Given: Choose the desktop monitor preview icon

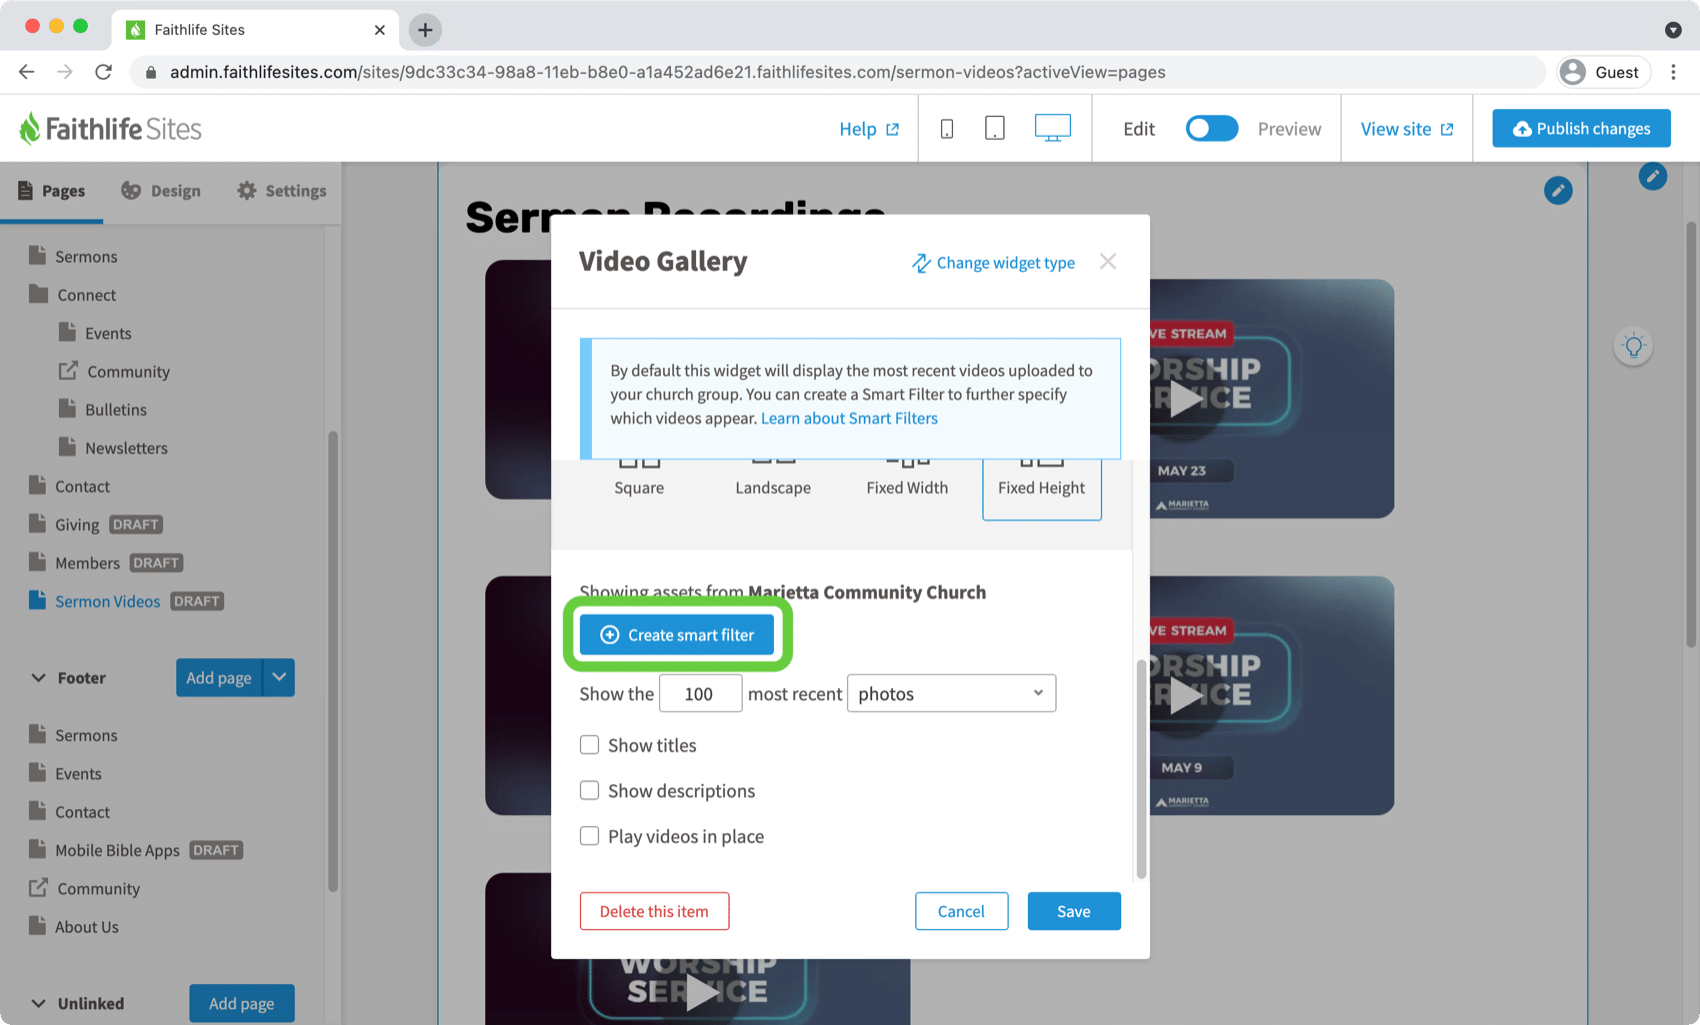Looking at the screenshot, I should click(1052, 128).
